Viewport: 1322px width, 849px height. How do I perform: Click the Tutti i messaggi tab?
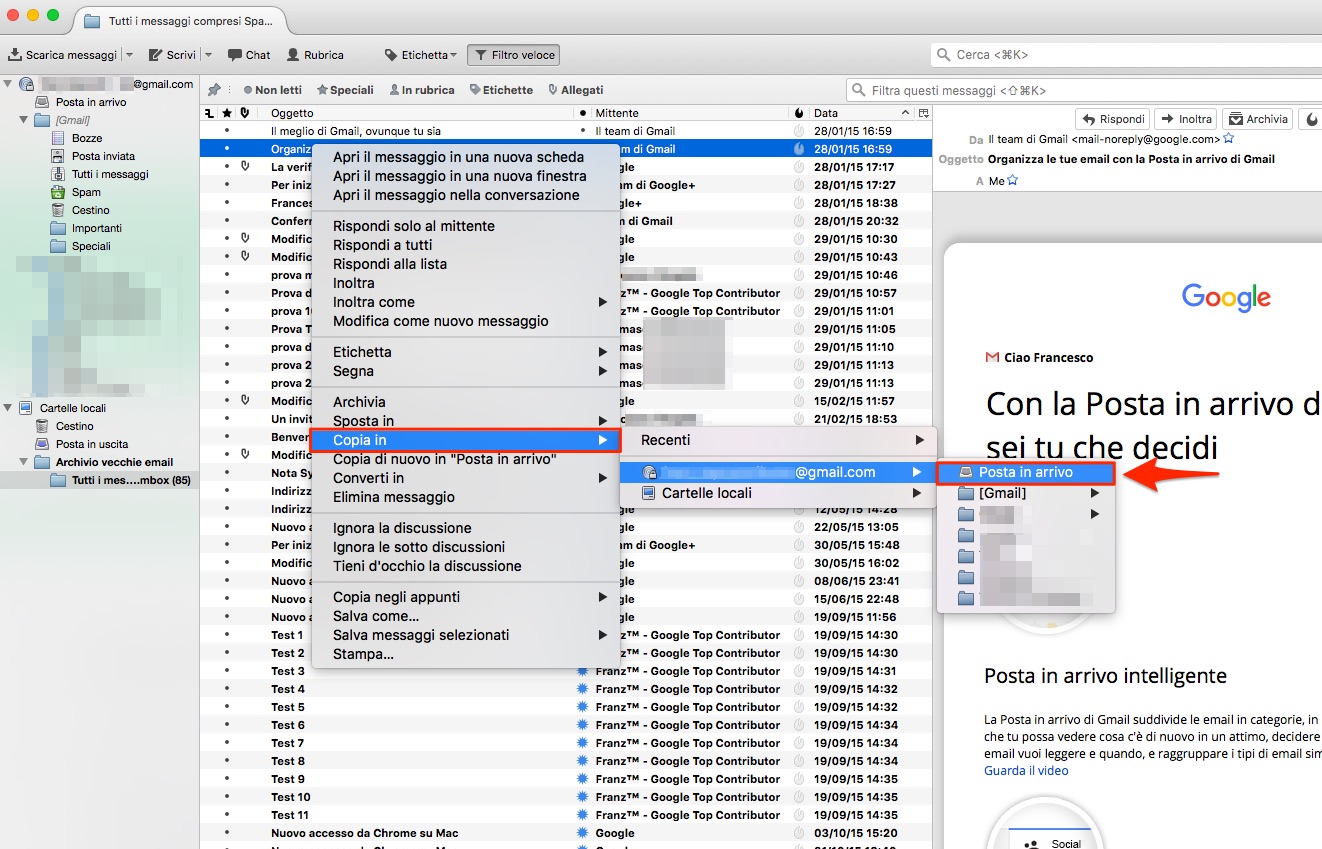click(178, 20)
